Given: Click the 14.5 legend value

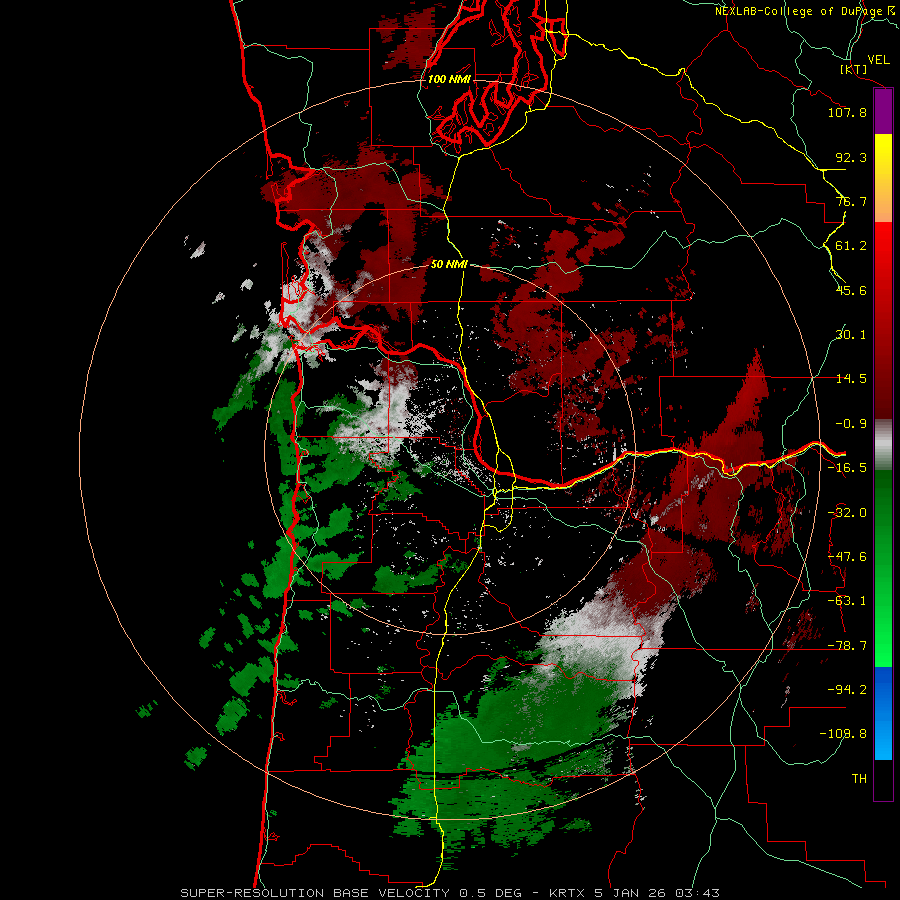Looking at the screenshot, I should point(851,379).
